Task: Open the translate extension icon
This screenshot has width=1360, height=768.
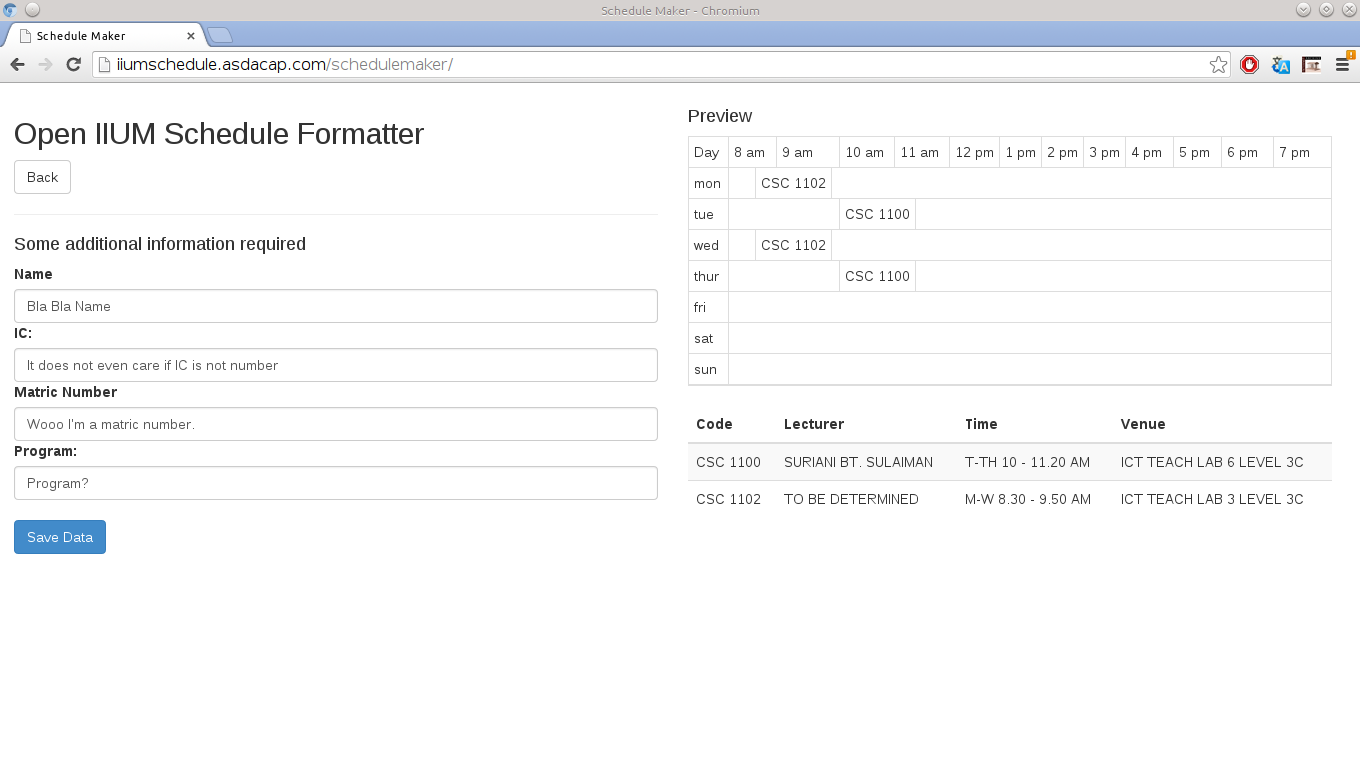Action: (x=1280, y=65)
